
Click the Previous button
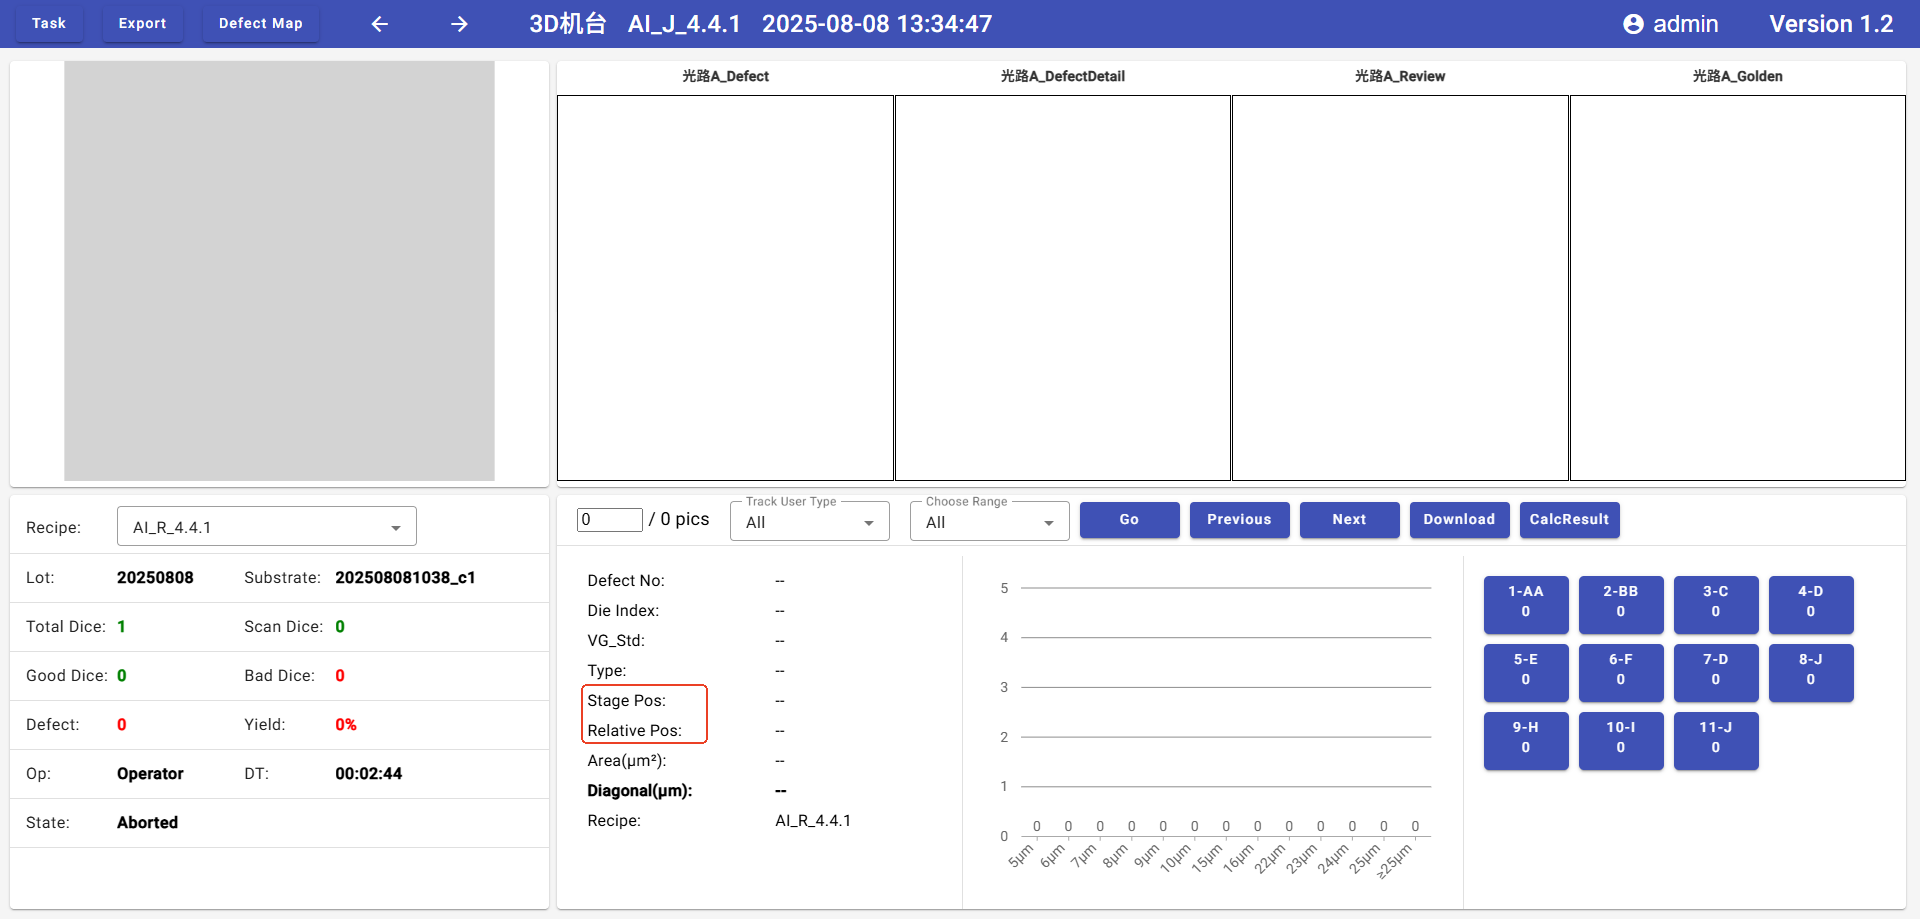point(1239,520)
